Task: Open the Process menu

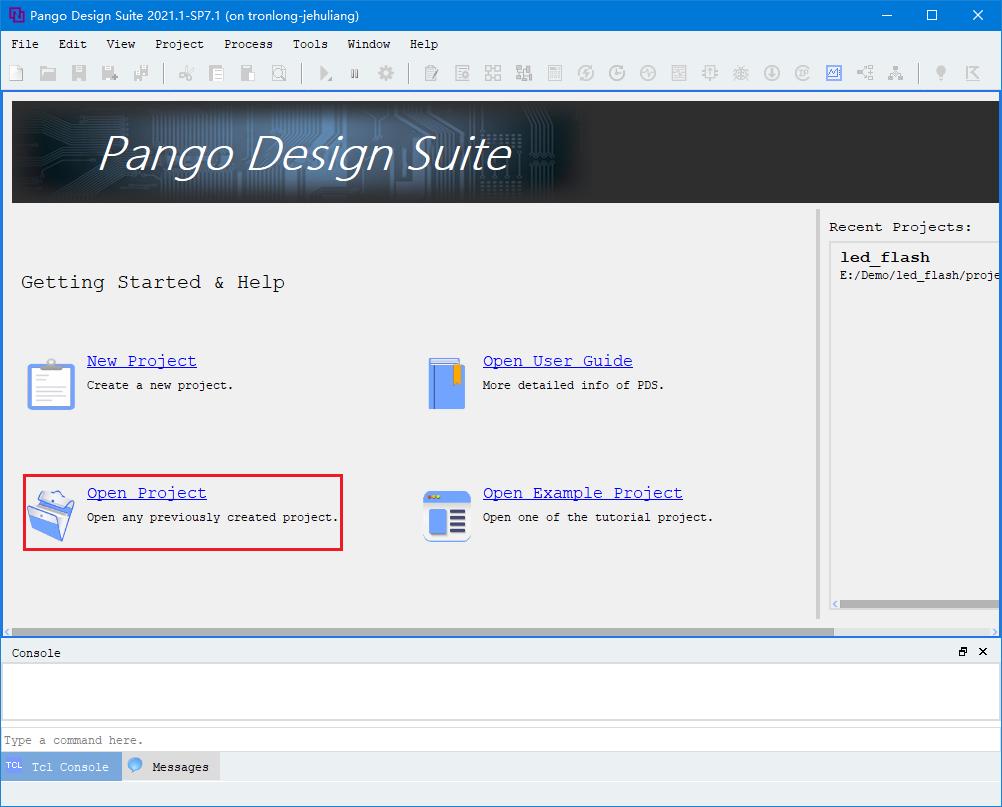Action: click(x=248, y=44)
